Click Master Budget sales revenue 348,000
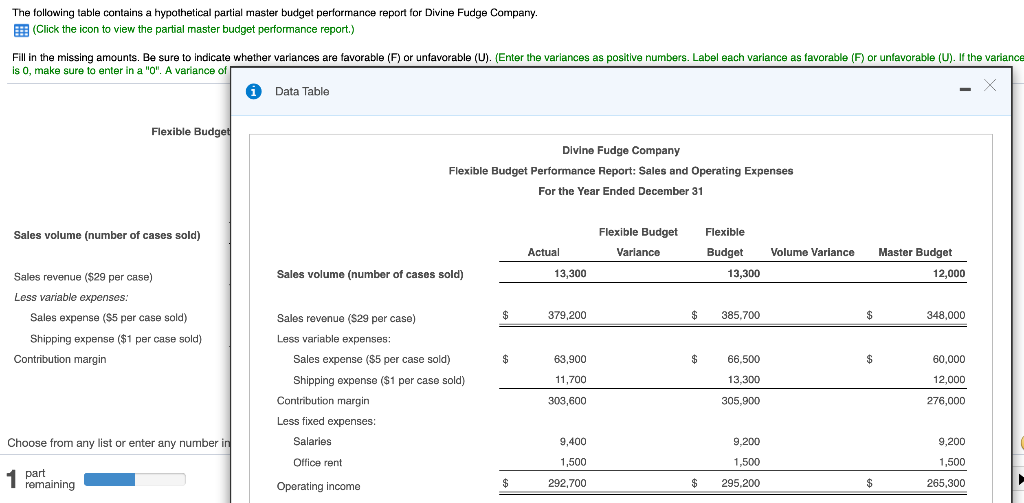1024x503 pixels. 946,316
